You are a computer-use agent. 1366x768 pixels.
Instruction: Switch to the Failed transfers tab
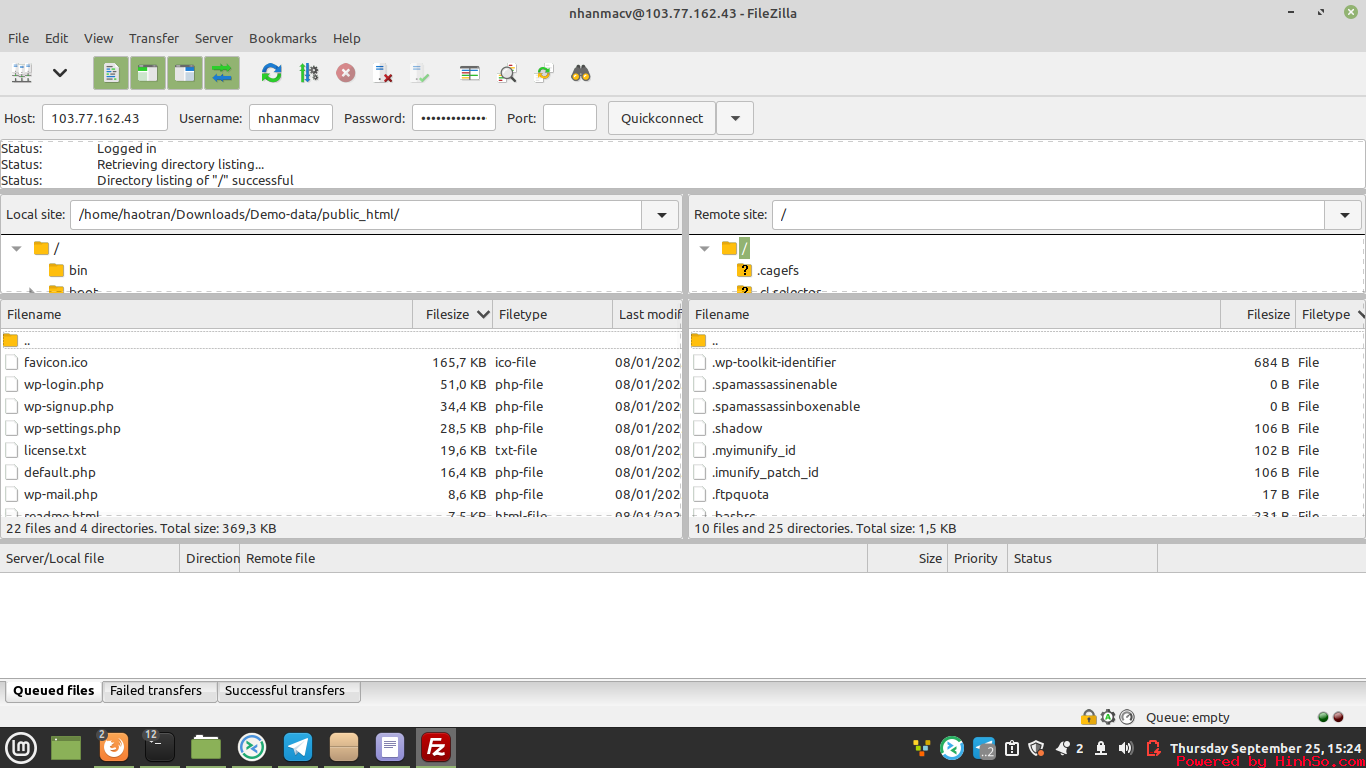coord(158,690)
